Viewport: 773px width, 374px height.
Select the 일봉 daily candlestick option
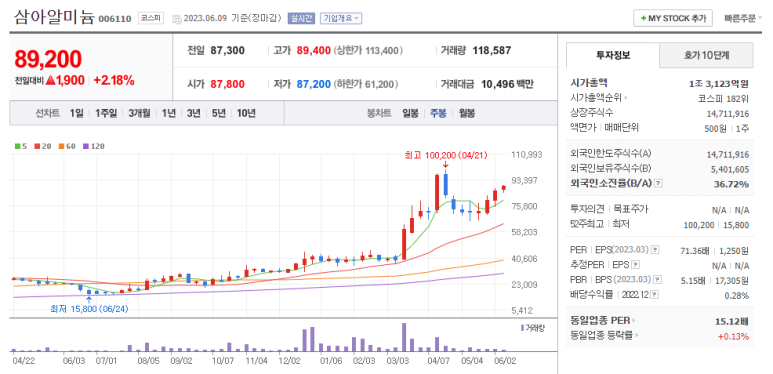pos(410,113)
